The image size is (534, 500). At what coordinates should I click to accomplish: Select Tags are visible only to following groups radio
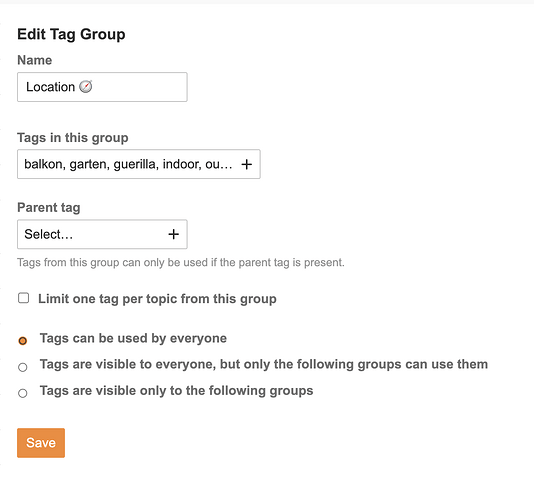tap(23, 393)
